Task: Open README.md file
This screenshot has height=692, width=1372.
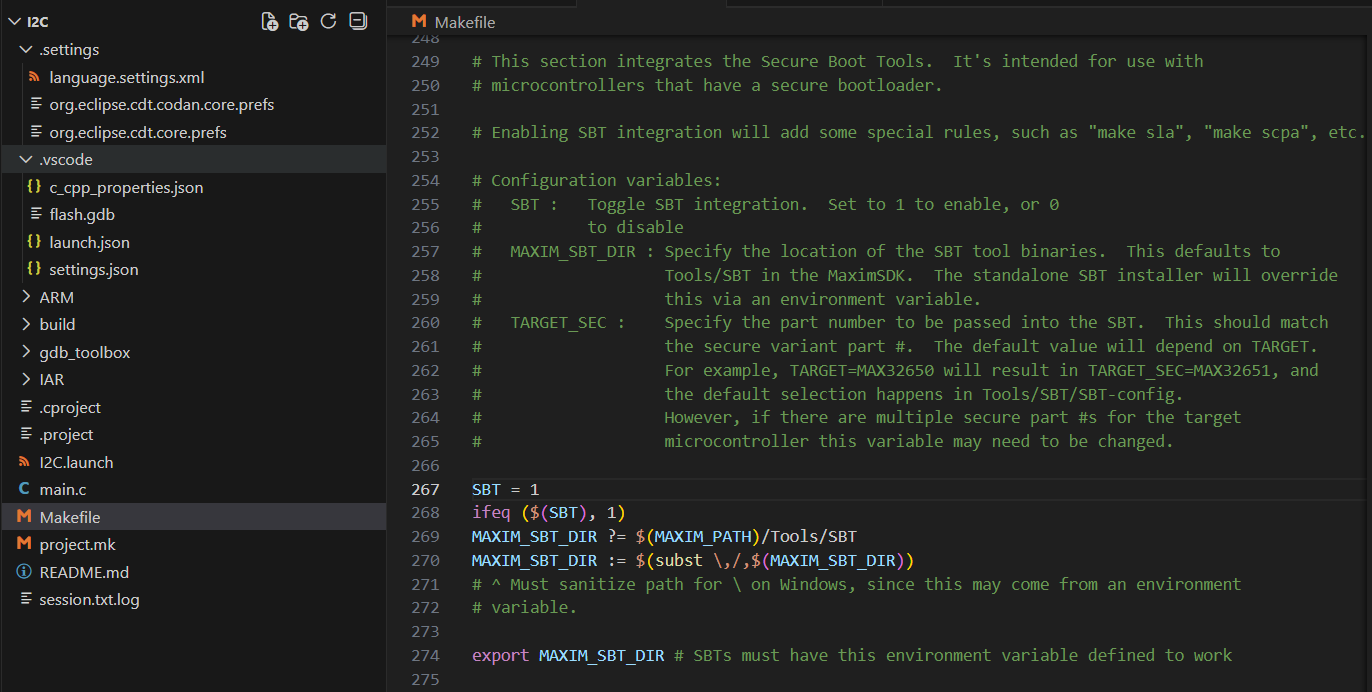Action: coord(84,572)
